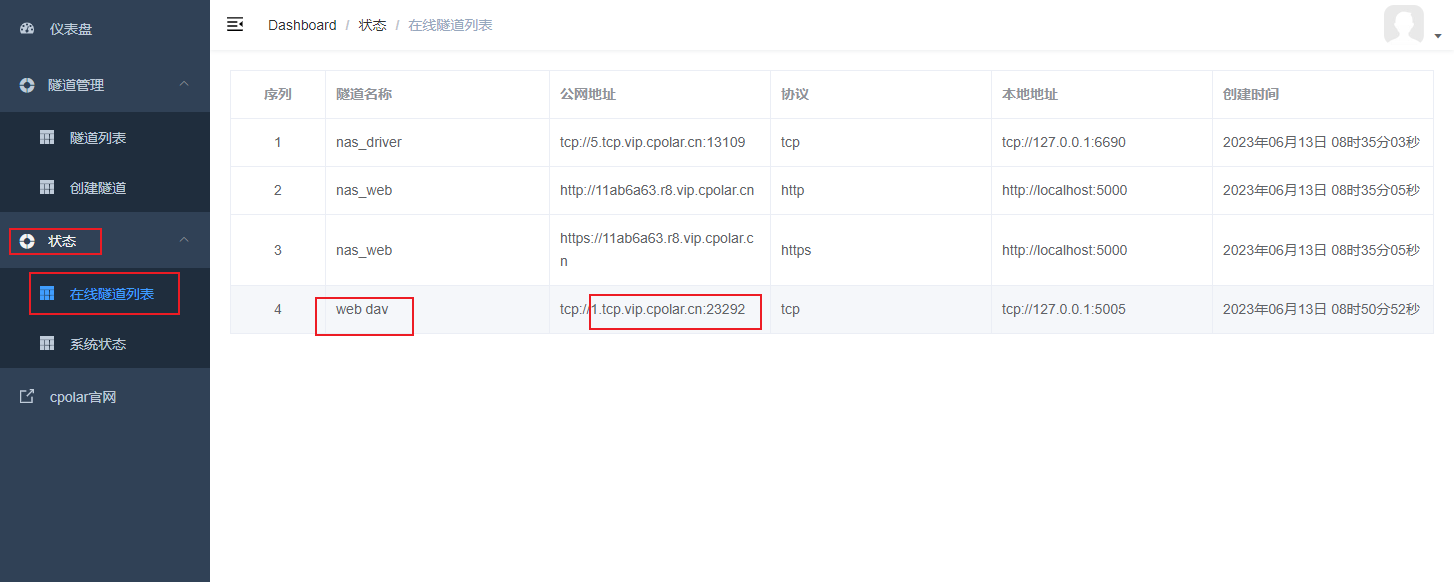Click the http://11ab6a63.r8.vip.cpolar.cn address
This screenshot has height=582, width=1454.
pyautogui.click(x=657, y=190)
